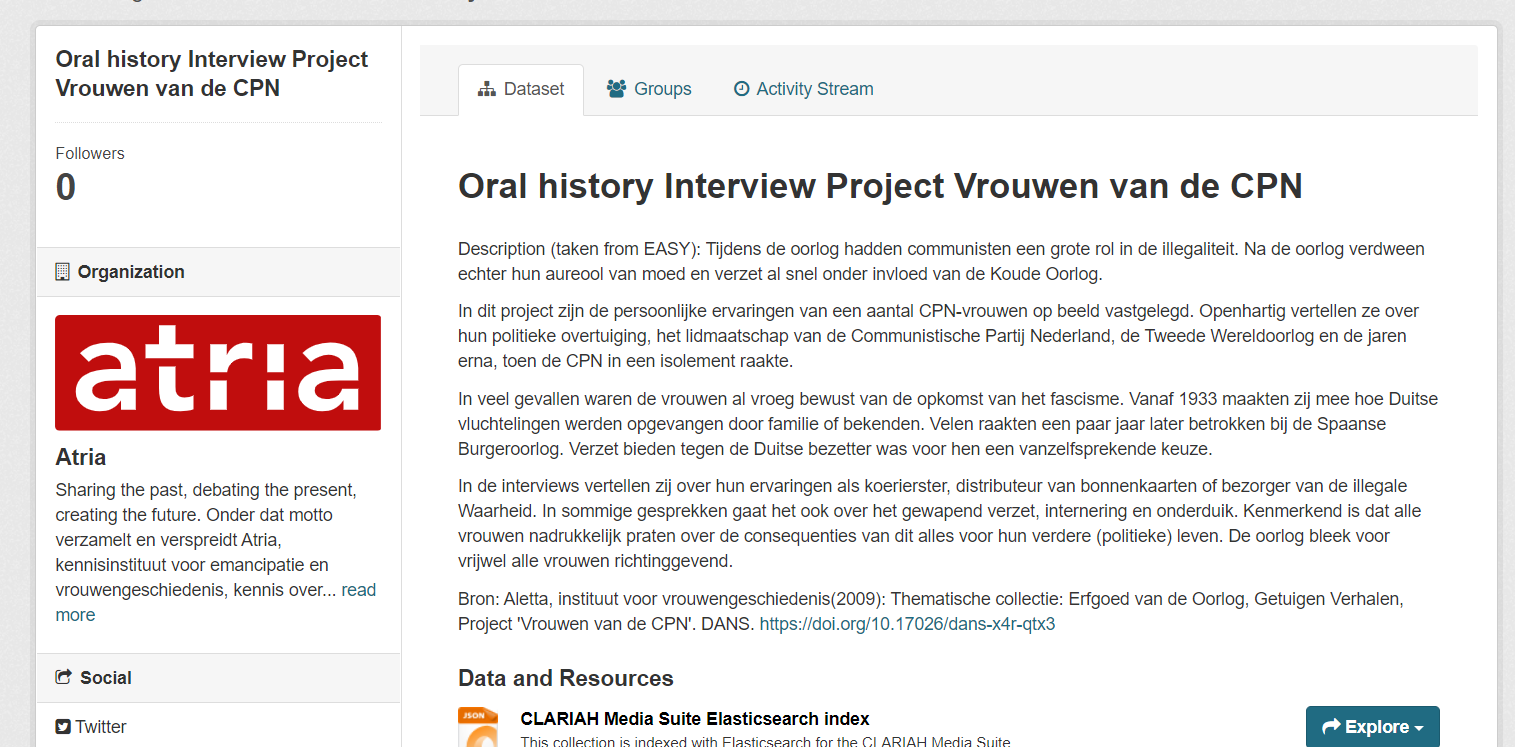Click the sitemap icon on Dataset tab
The width and height of the screenshot is (1515, 747).
(487, 89)
